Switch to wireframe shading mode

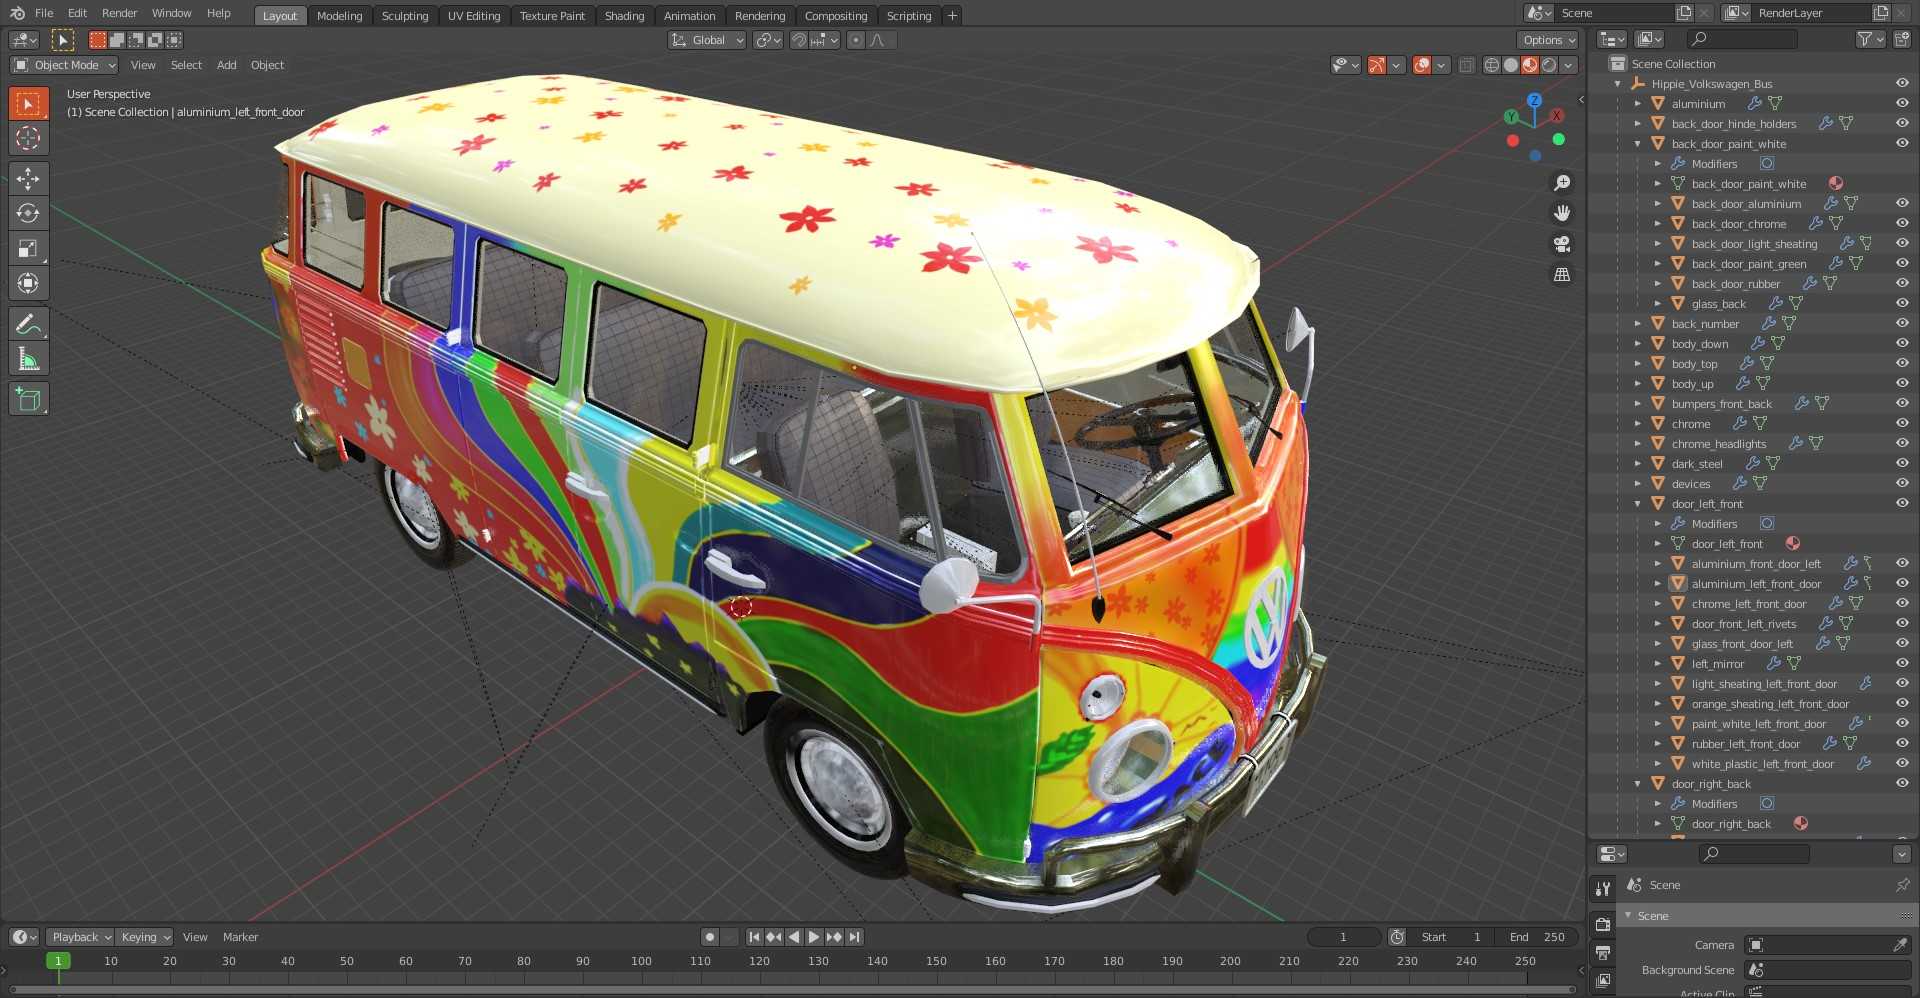[1492, 65]
